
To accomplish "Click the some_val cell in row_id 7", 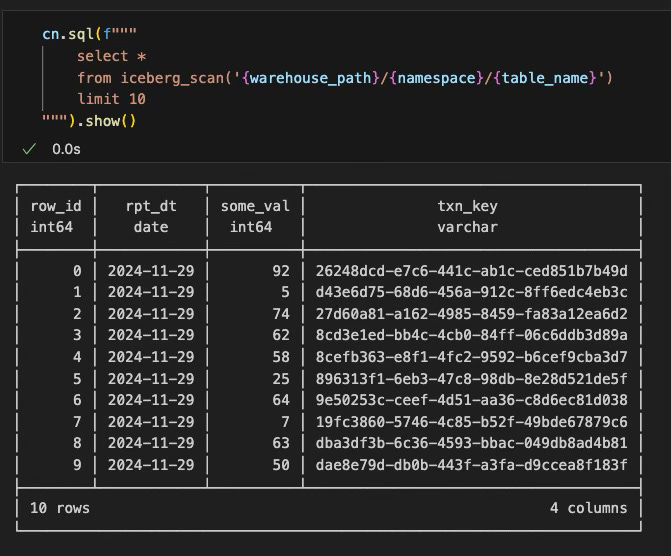I will point(285,422).
